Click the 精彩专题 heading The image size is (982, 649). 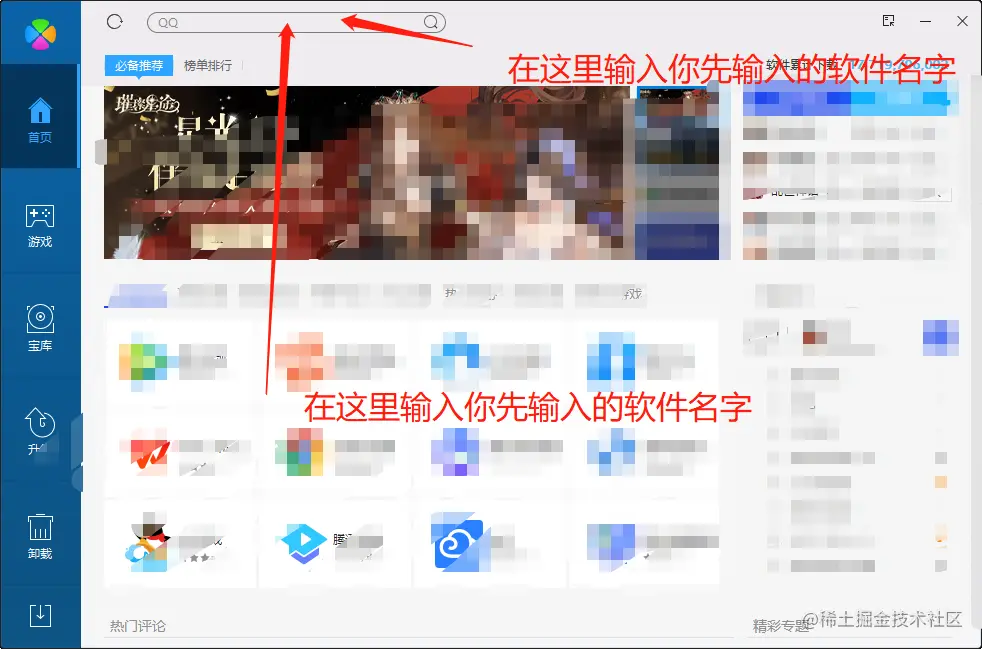coord(780,625)
